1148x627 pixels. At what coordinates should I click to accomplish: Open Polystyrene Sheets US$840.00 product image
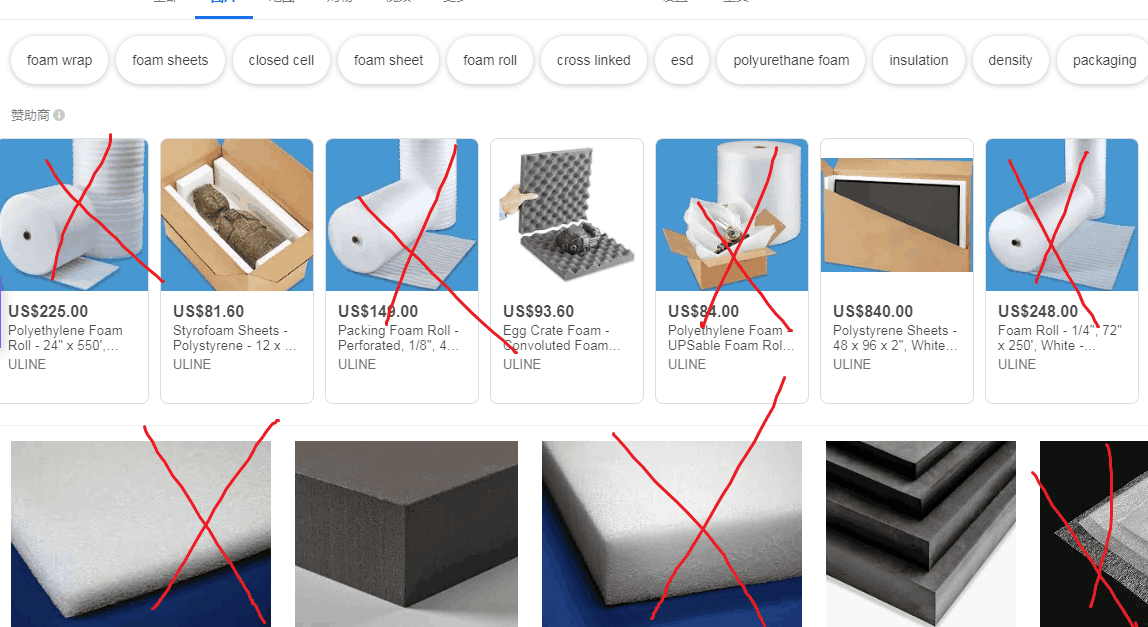(897, 215)
